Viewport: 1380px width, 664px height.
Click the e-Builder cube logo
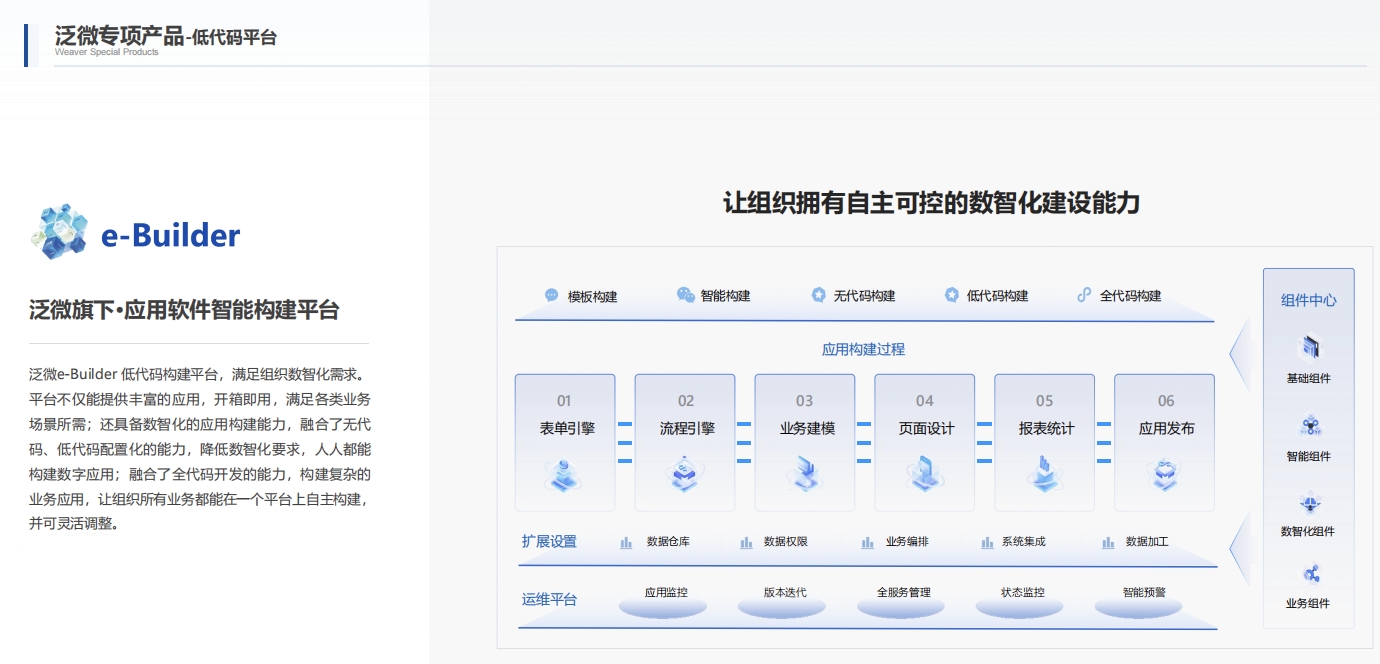tap(60, 230)
